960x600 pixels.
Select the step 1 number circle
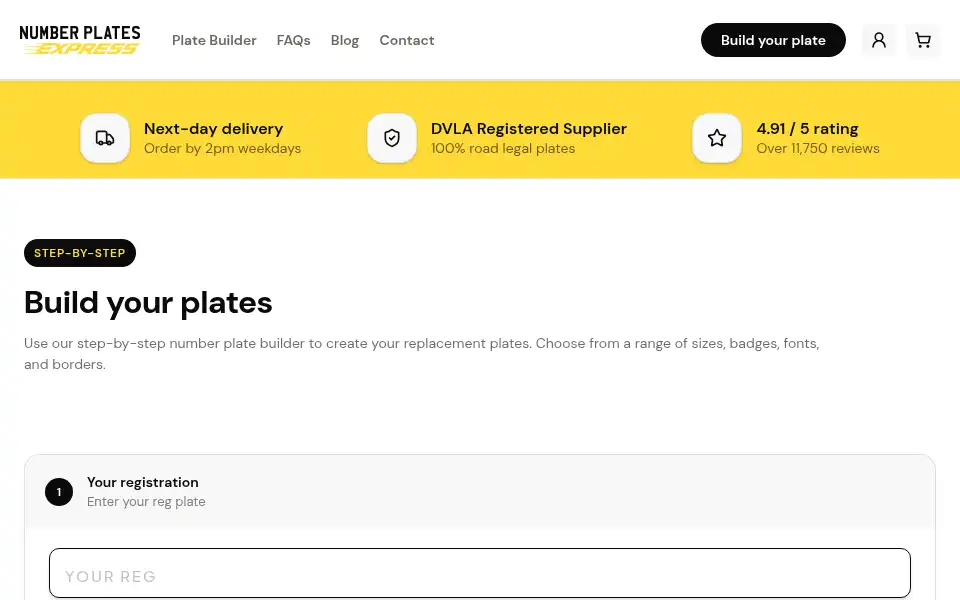click(59, 492)
